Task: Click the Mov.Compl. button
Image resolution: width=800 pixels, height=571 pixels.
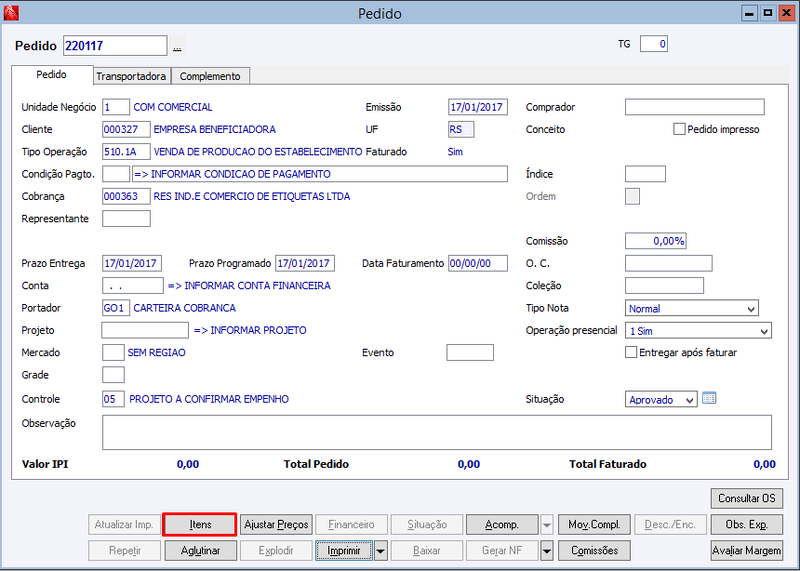Action: (594, 525)
